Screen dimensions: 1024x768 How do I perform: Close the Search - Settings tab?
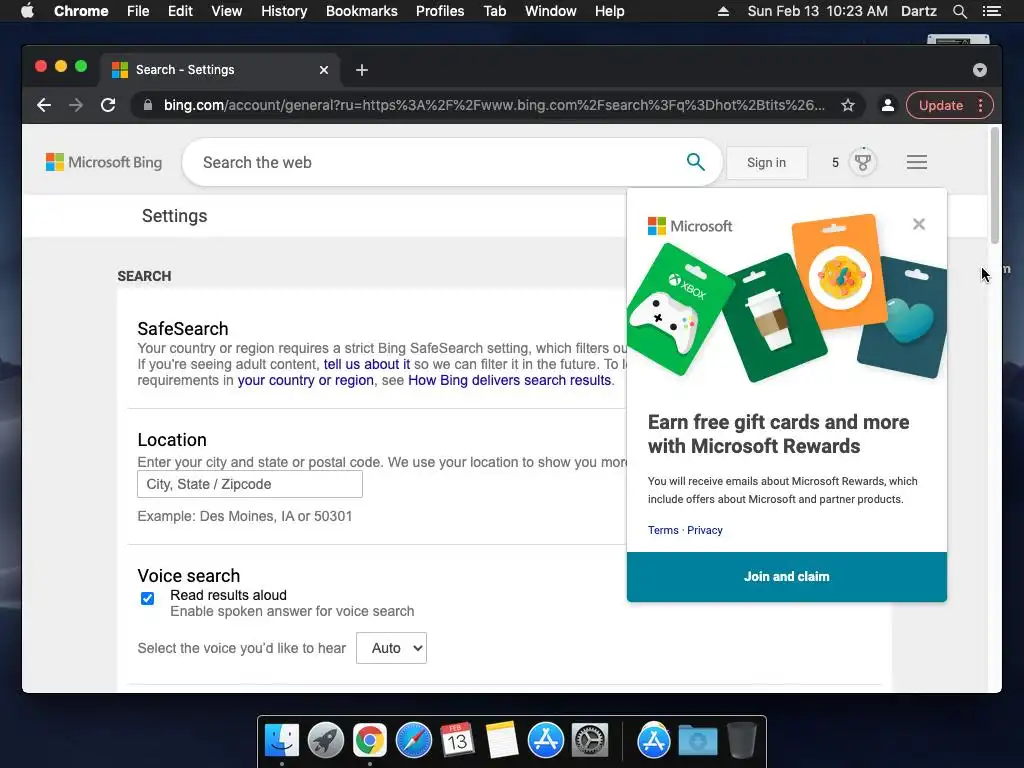point(324,70)
